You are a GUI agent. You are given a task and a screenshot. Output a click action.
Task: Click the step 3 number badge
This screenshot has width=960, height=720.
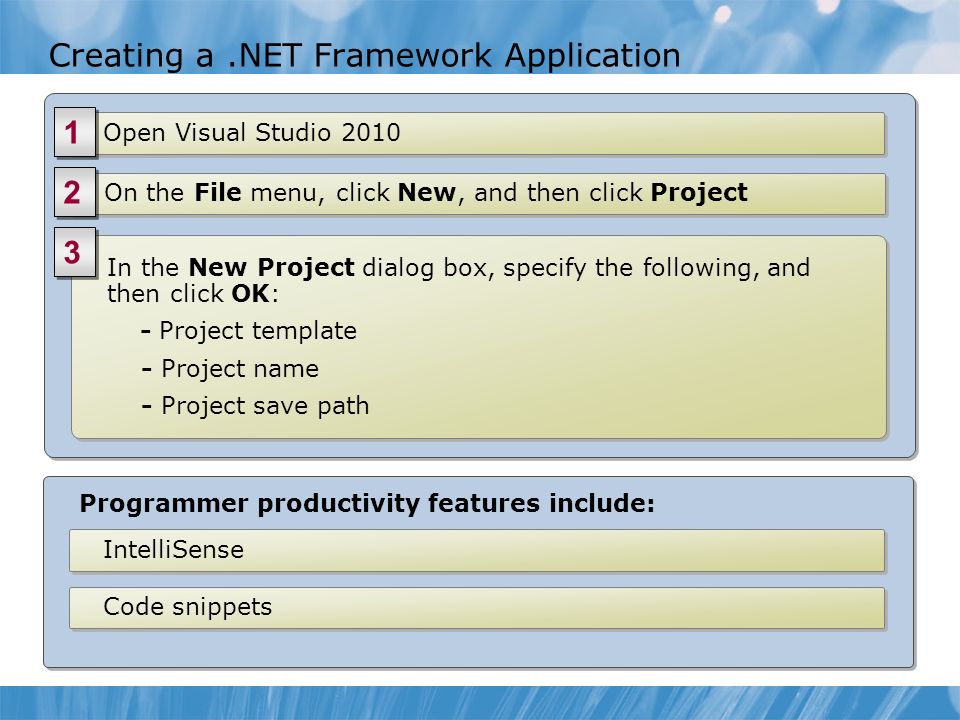click(75, 252)
